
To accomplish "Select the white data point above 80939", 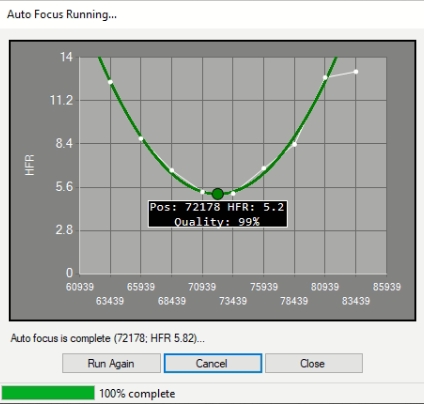I will point(325,78).
